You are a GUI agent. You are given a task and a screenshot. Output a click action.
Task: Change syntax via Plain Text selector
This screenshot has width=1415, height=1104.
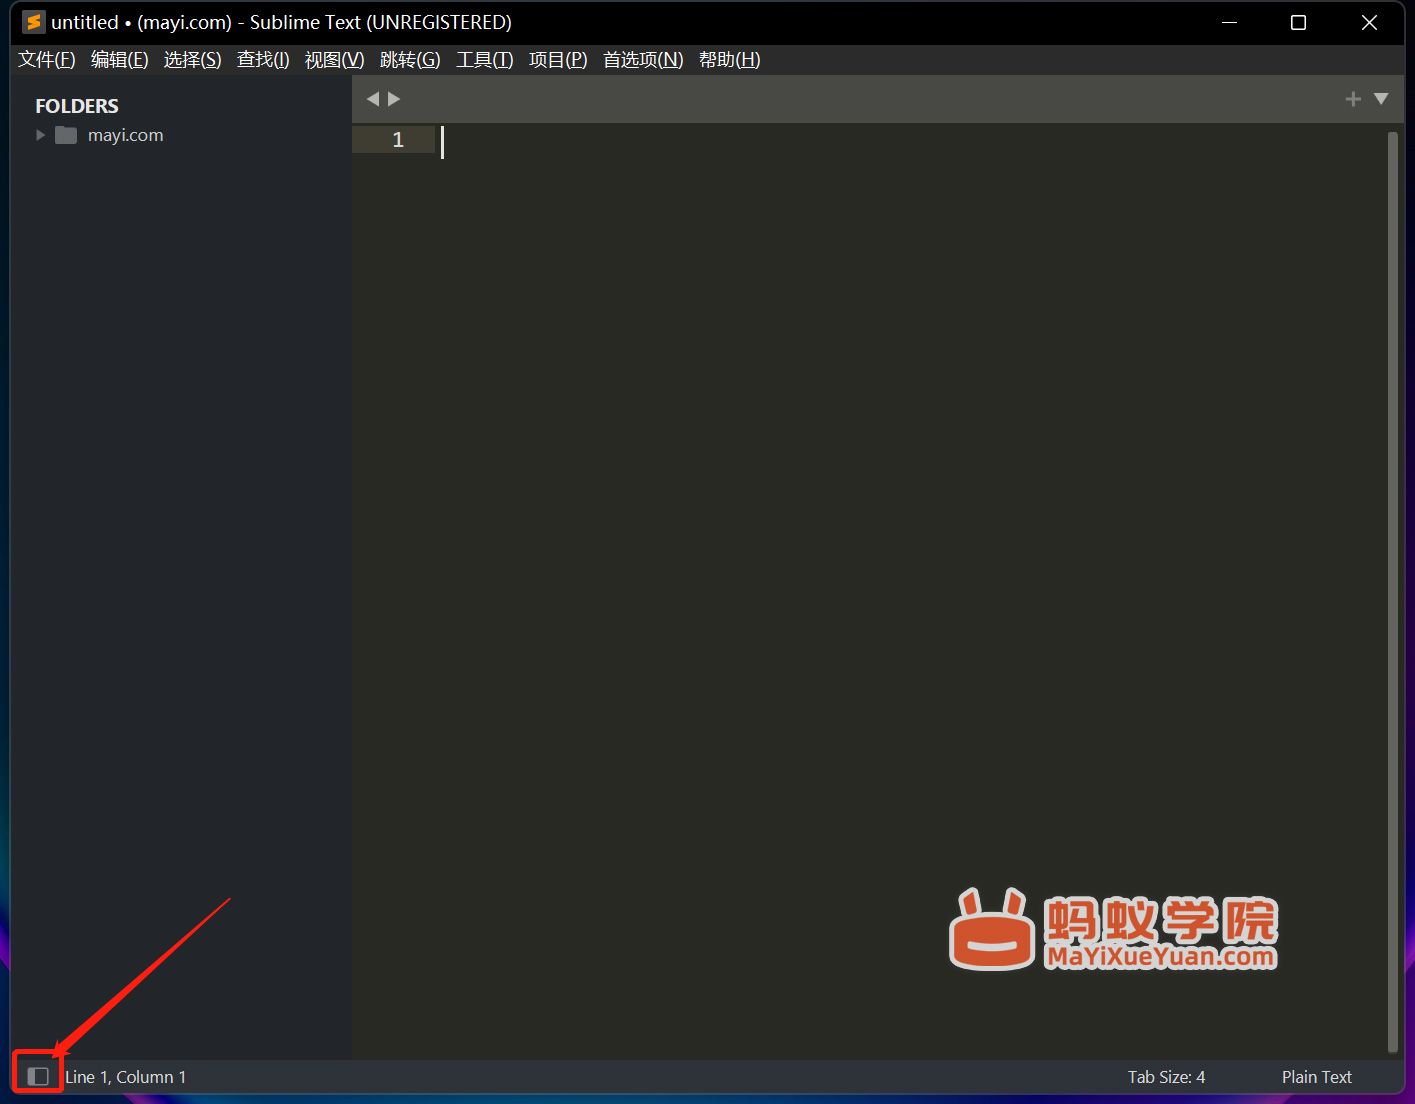tap(1316, 1077)
